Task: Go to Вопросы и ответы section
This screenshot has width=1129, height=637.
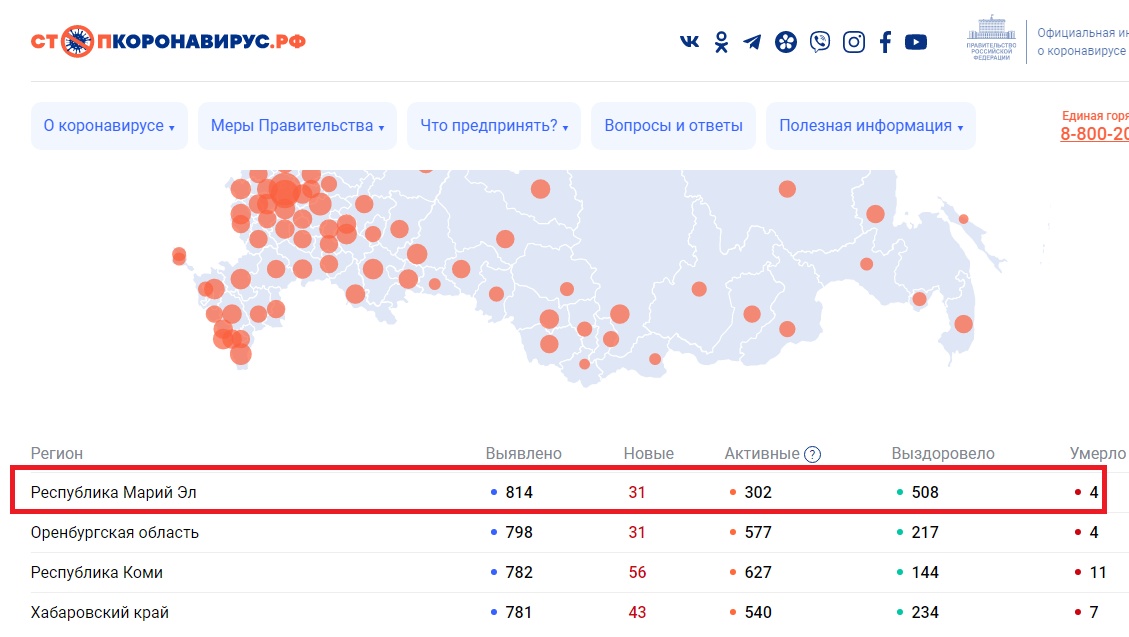Action: (x=673, y=126)
